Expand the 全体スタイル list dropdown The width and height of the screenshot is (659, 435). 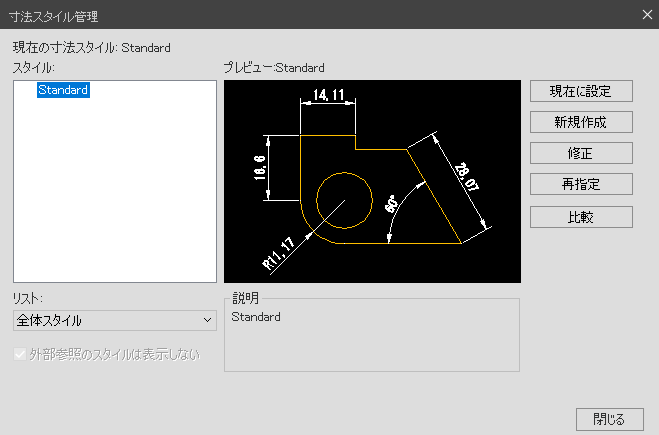(x=115, y=321)
